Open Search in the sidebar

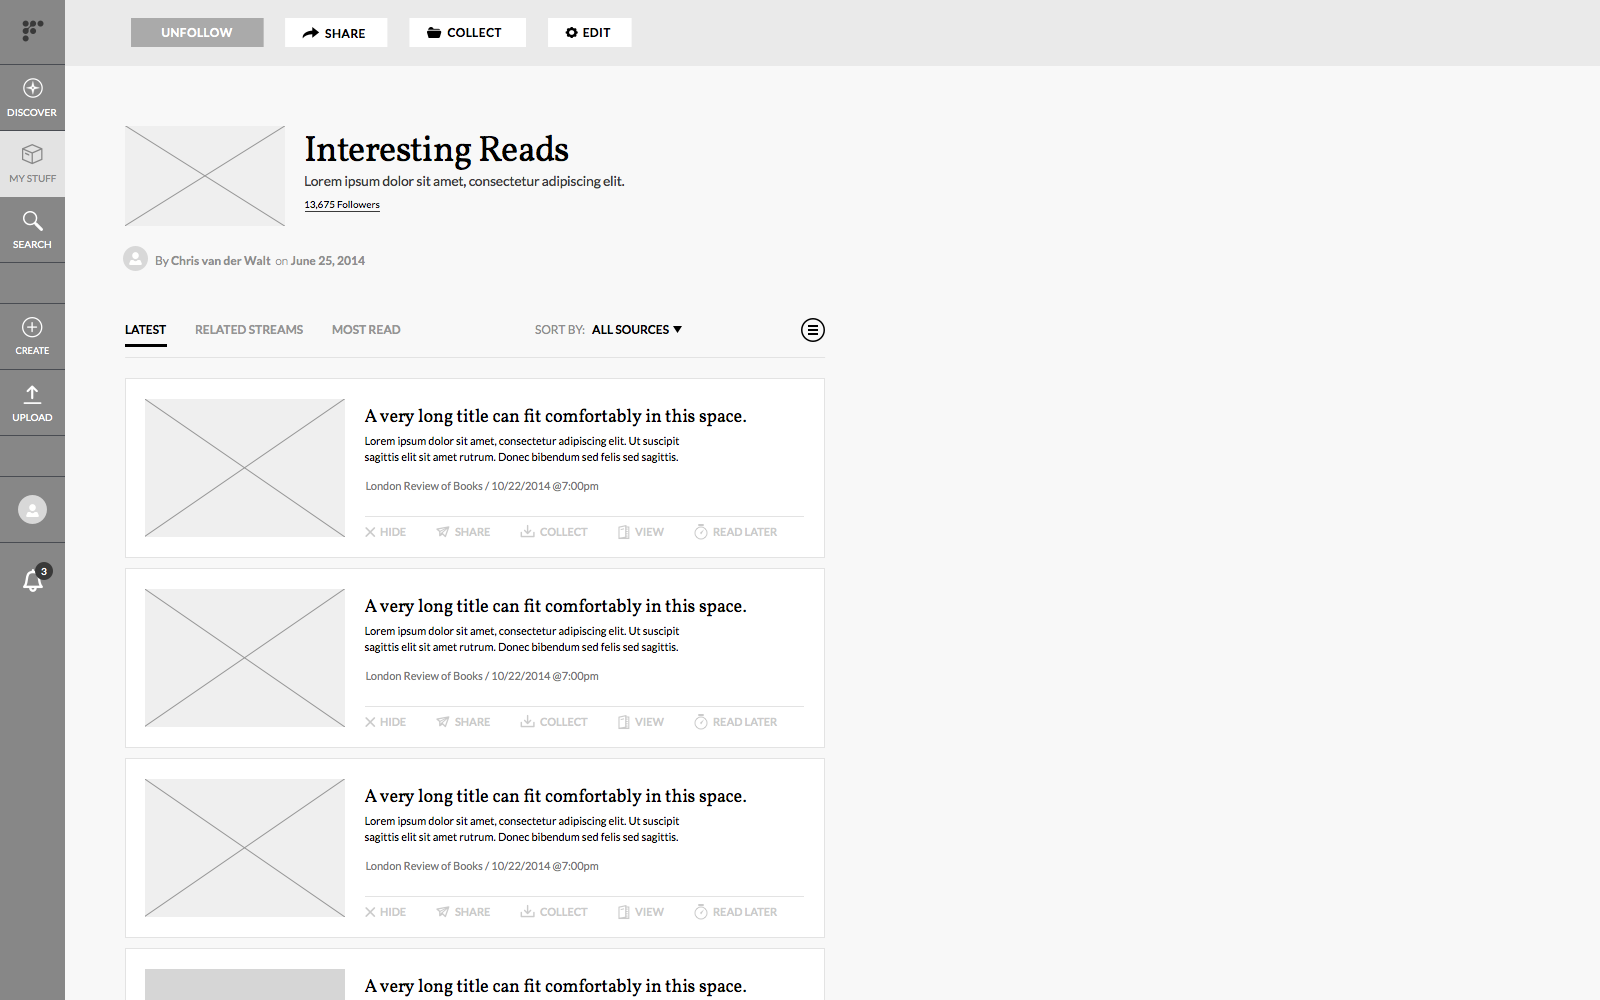pos(32,230)
